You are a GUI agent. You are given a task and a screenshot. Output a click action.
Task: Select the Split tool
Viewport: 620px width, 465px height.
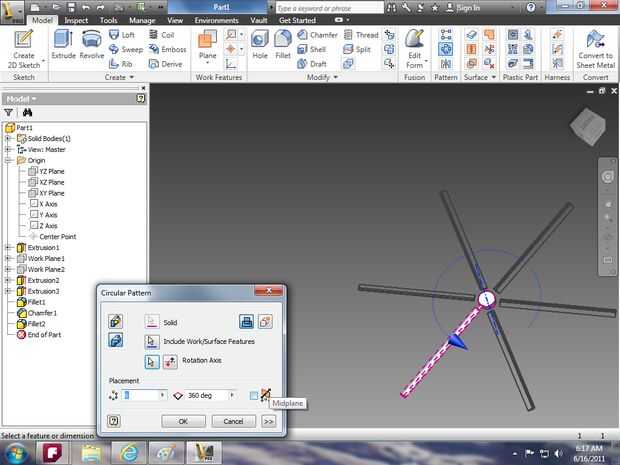[357, 49]
